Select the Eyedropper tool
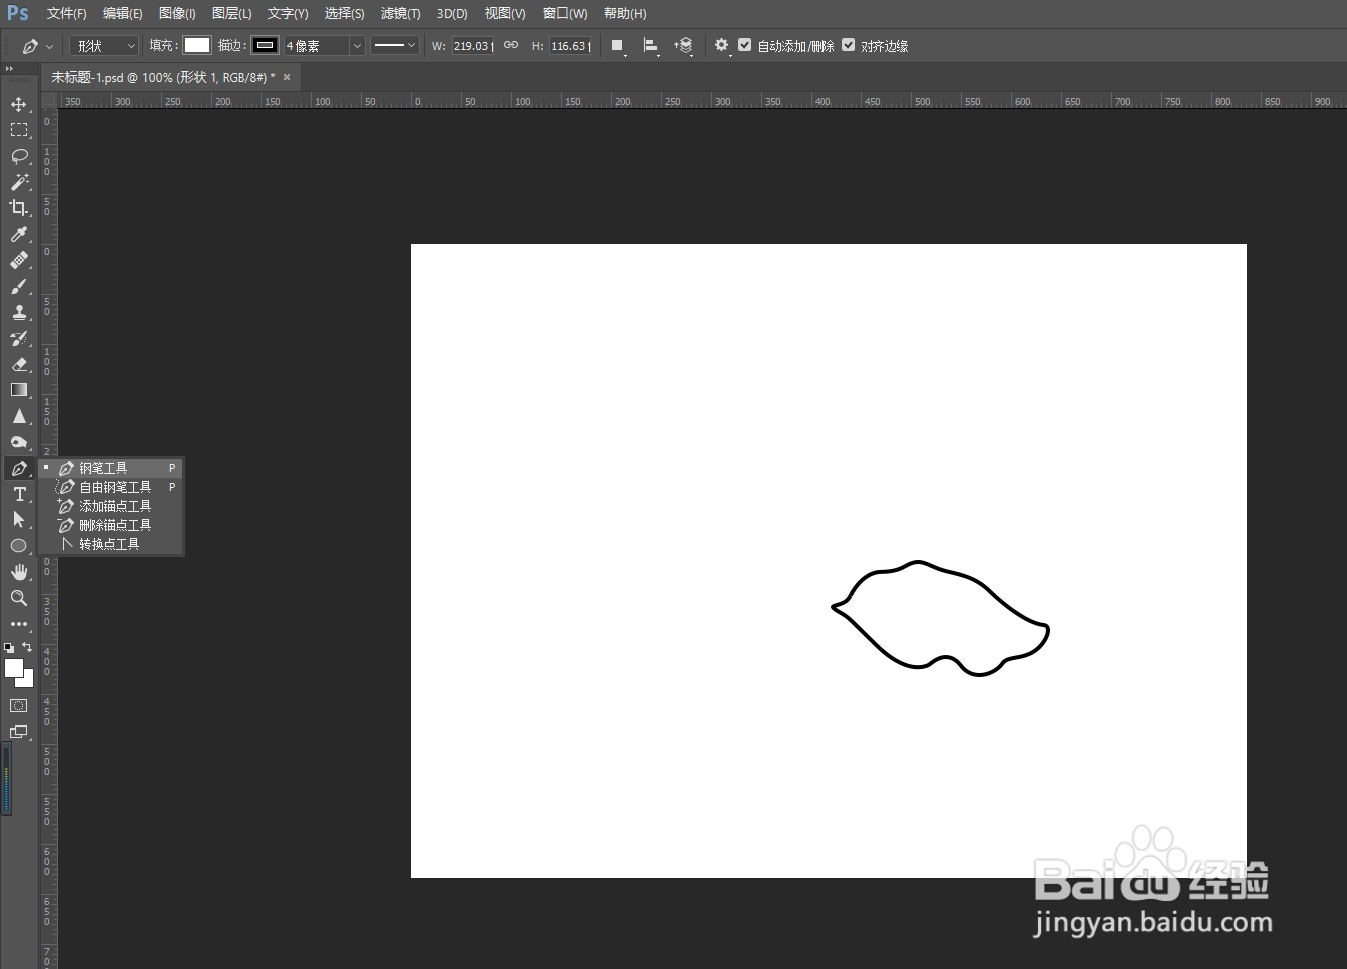This screenshot has width=1347, height=969. pyautogui.click(x=19, y=234)
